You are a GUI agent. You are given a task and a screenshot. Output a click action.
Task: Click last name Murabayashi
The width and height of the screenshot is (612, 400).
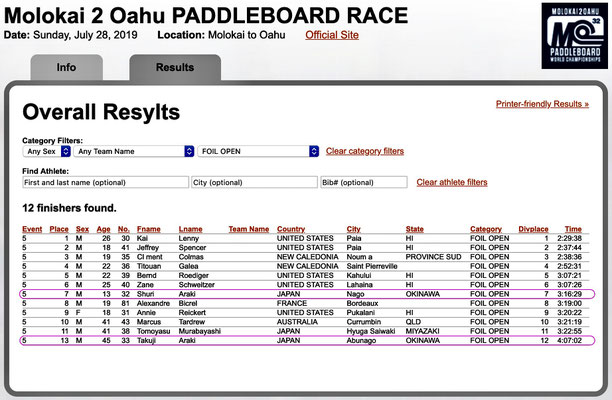[199, 331]
